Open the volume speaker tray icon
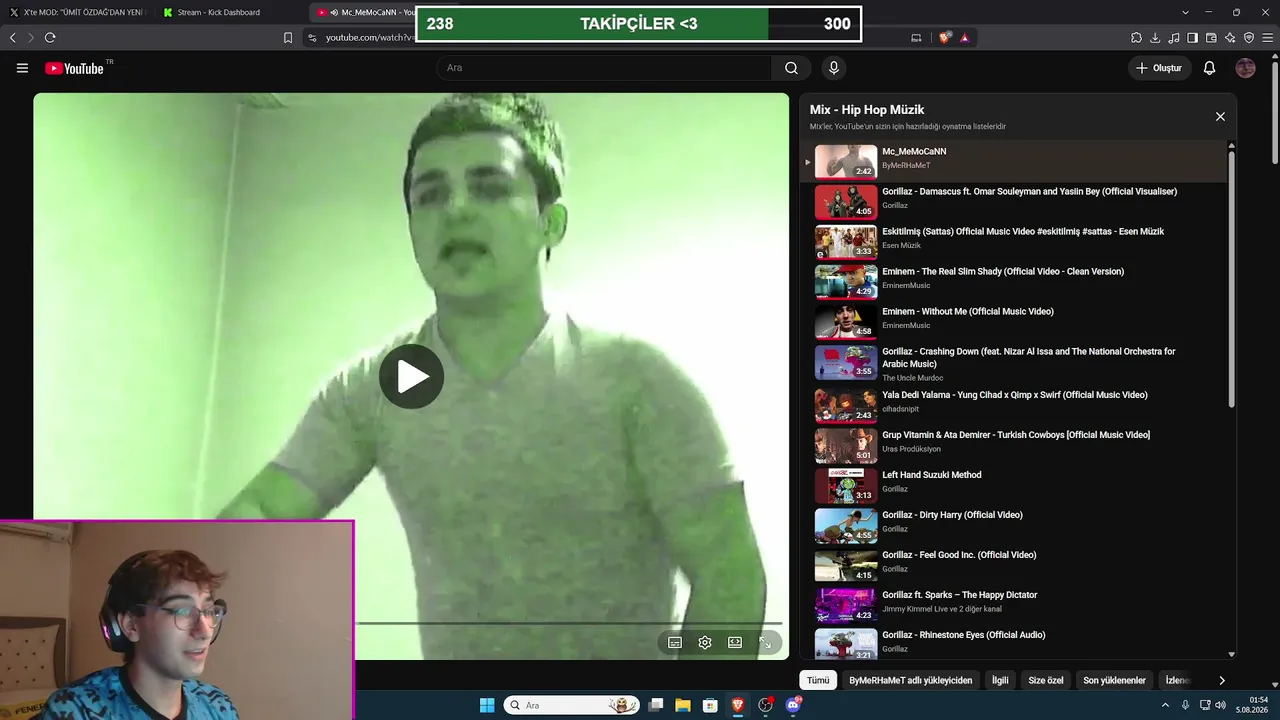This screenshot has width=1280, height=720. click(x=1220, y=705)
